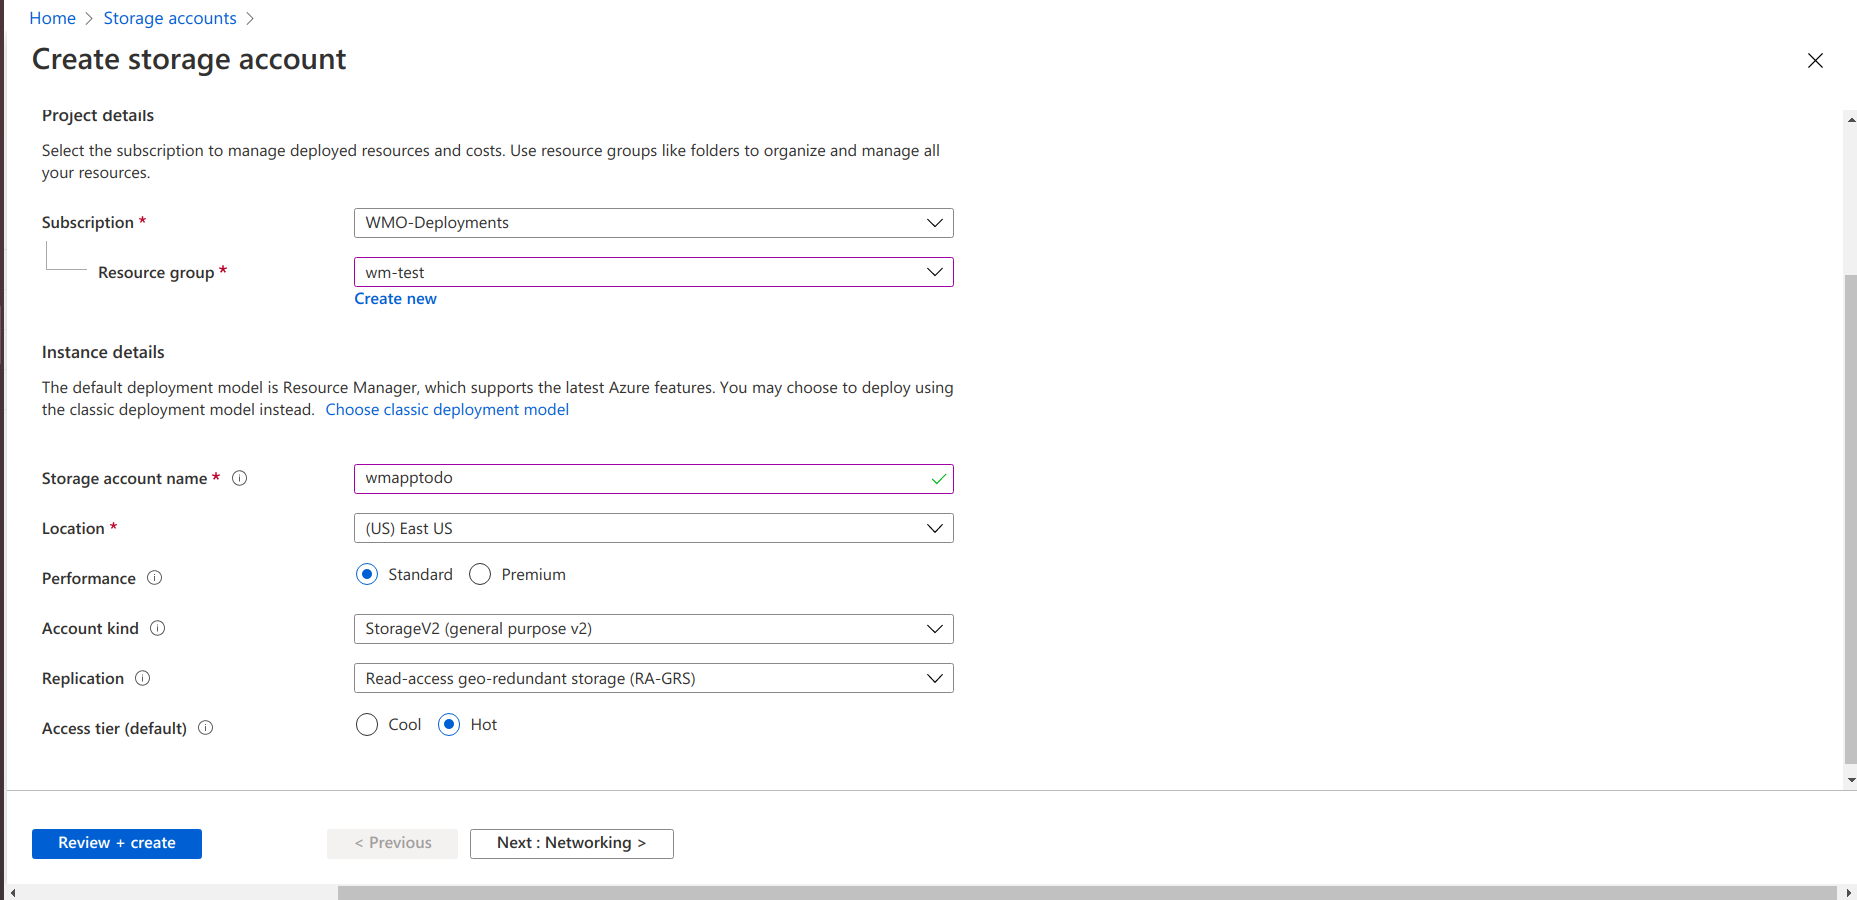This screenshot has width=1857, height=900.
Task: Click info icon next to Account kind
Action: 158,628
